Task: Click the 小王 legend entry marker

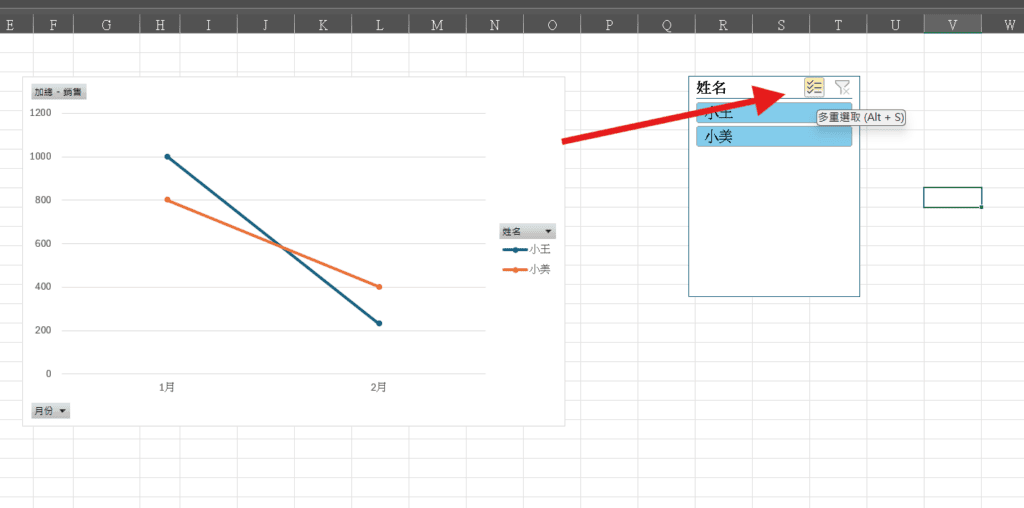Action: point(515,250)
